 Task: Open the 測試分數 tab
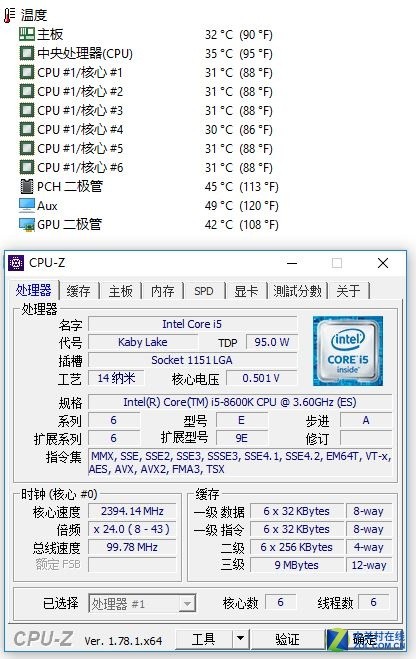(x=297, y=291)
